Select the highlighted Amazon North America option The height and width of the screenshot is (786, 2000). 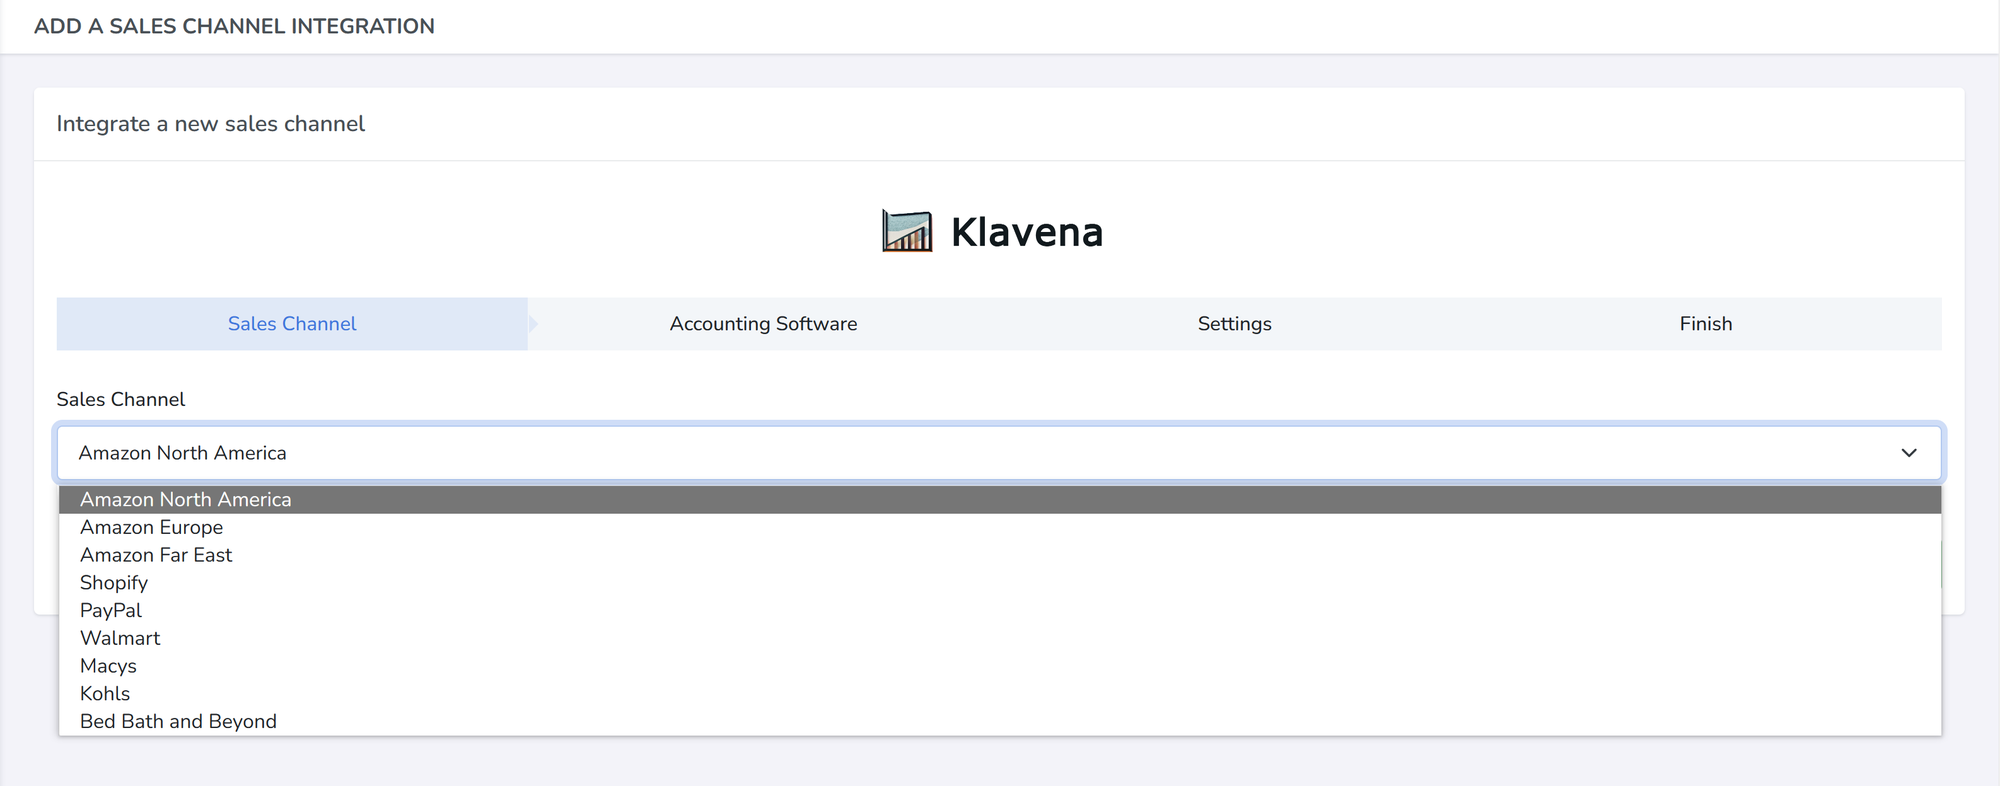coord(1000,499)
